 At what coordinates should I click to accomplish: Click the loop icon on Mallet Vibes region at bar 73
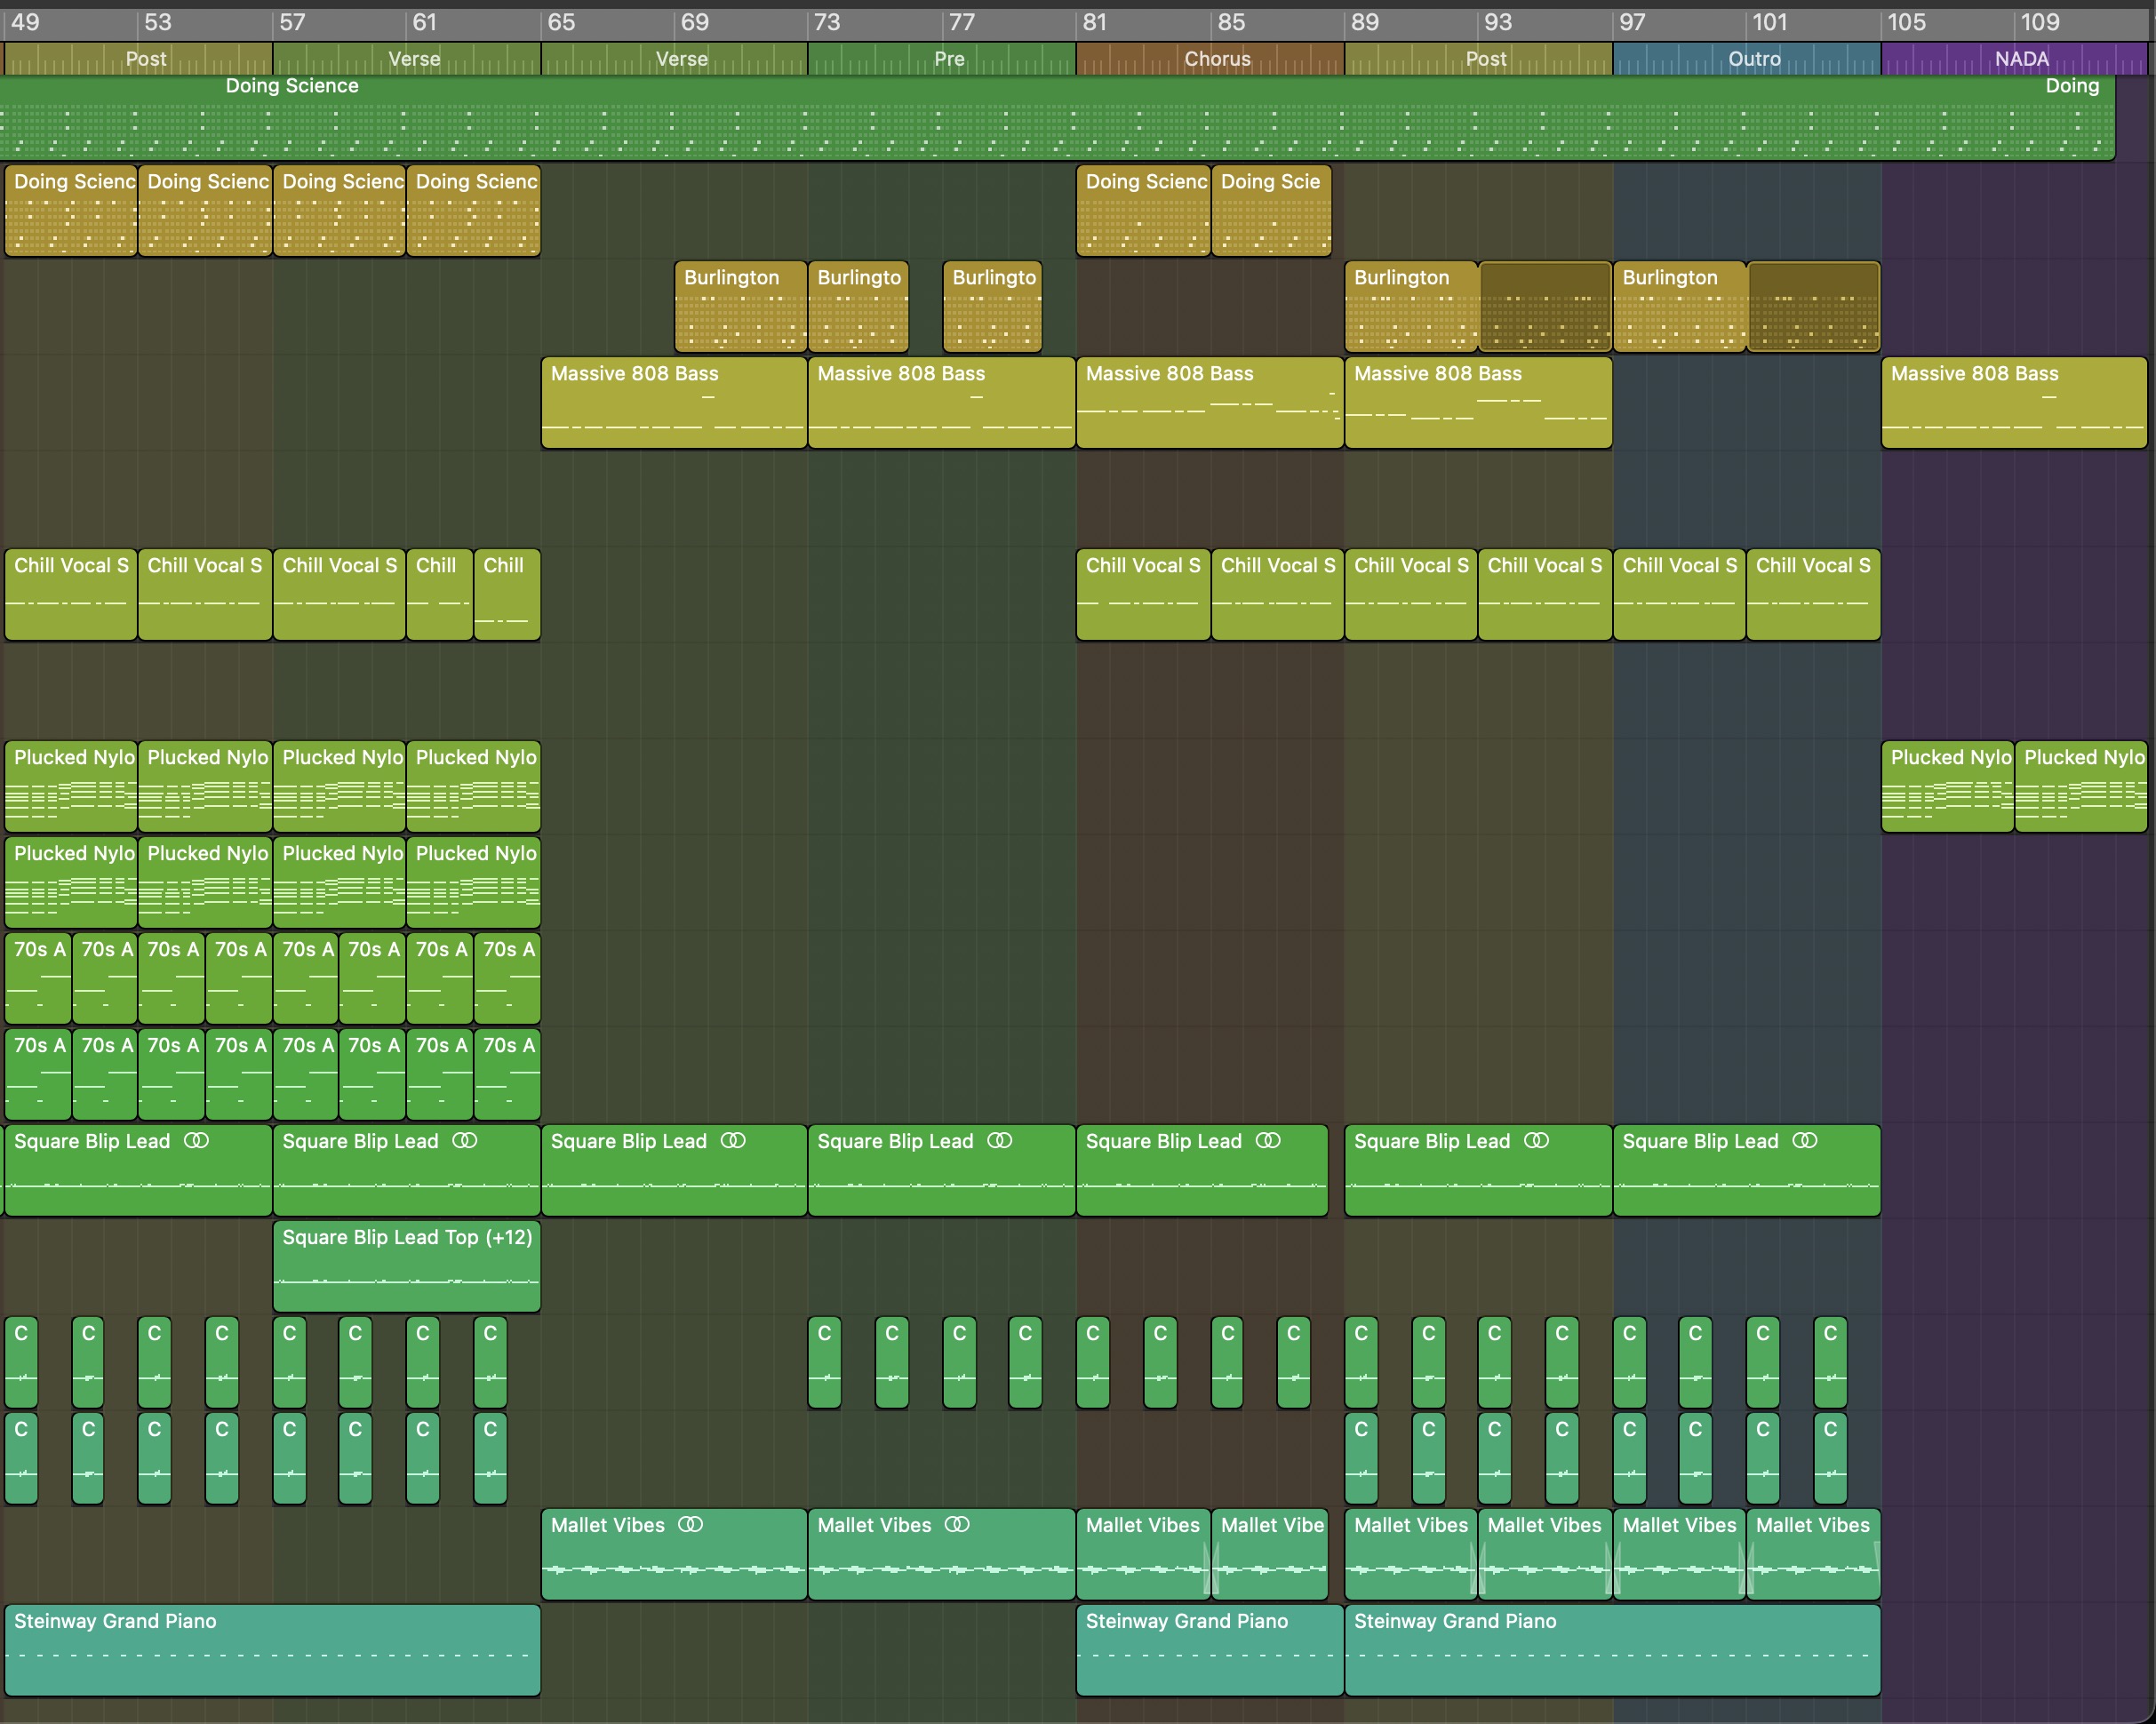pos(957,1525)
